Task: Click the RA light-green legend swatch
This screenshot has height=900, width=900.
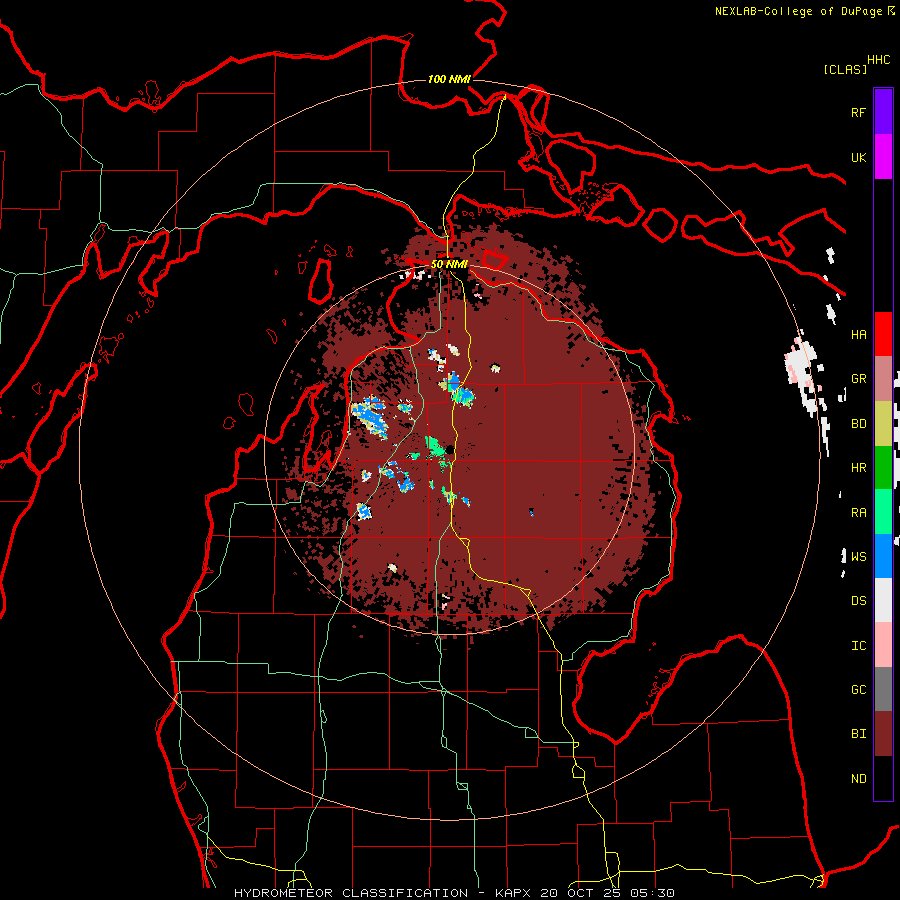Action: coord(883,512)
